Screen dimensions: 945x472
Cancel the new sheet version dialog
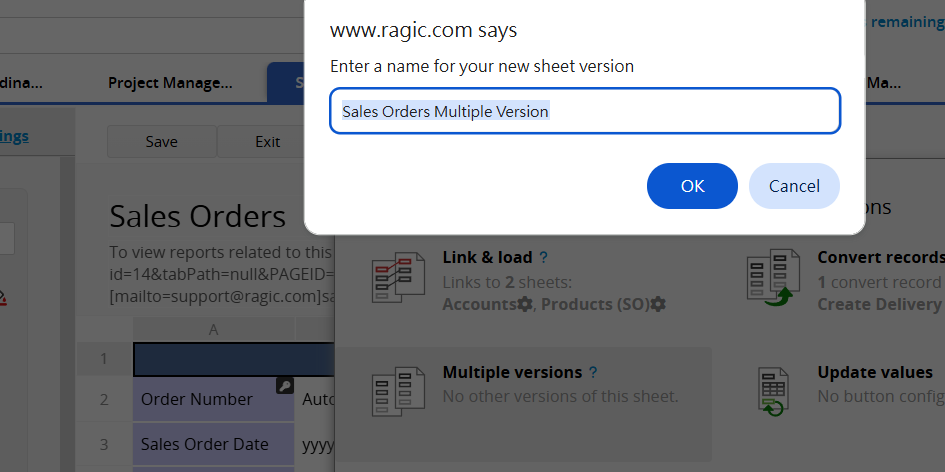click(x=794, y=186)
